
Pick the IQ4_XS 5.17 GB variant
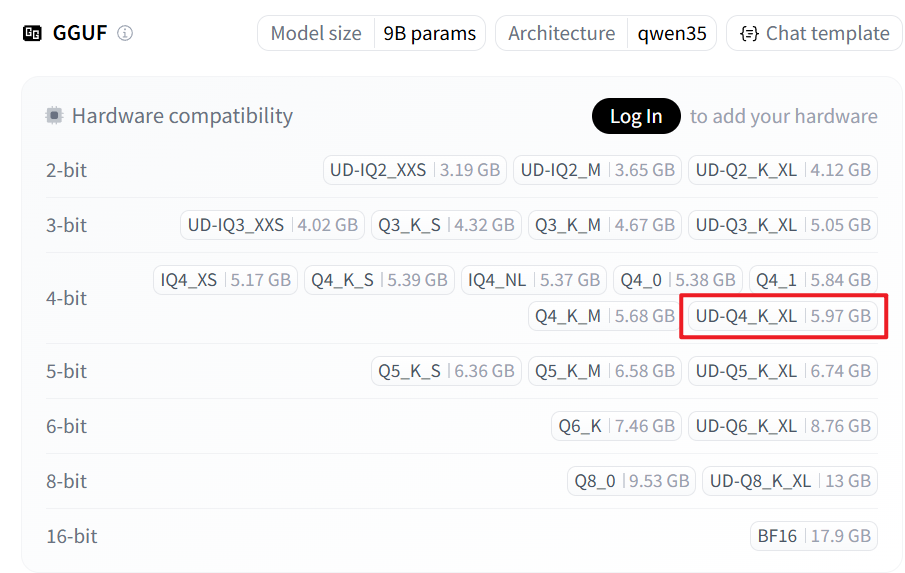point(226,280)
